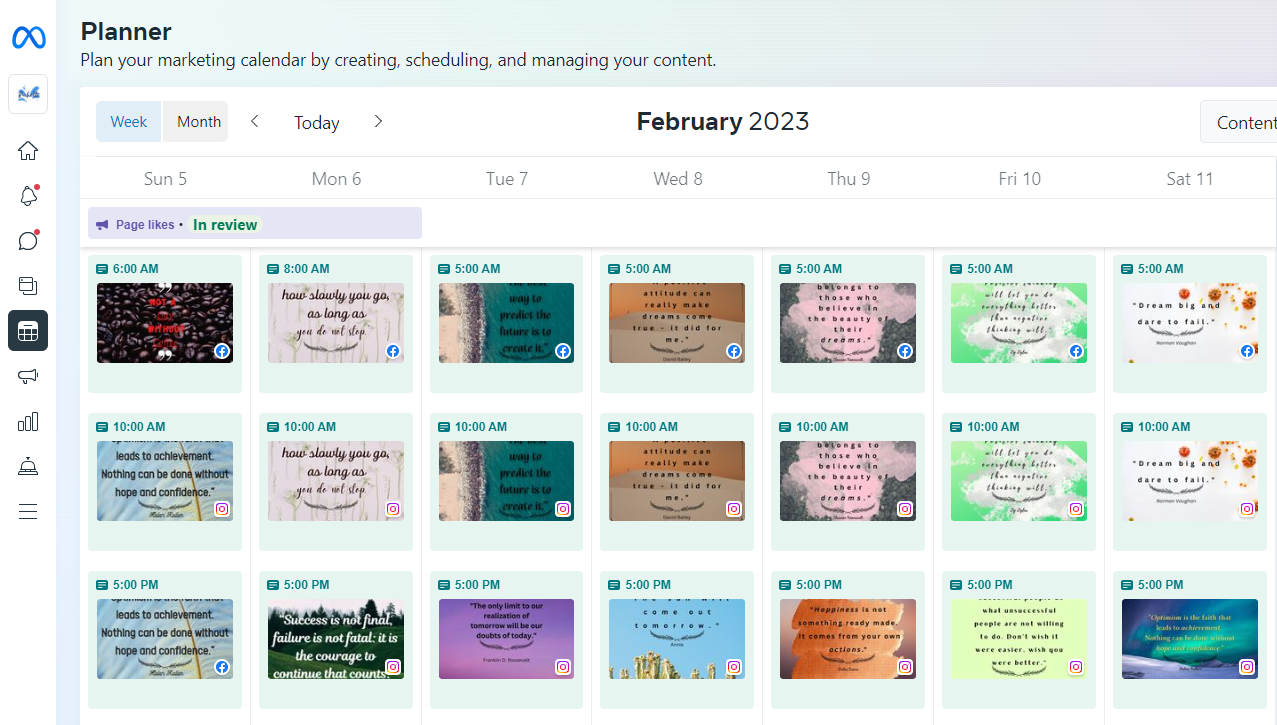Open Friday 5:00 PM yellow quote post
Image resolution: width=1277 pixels, height=725 pixels.
tap(1019, 639)
